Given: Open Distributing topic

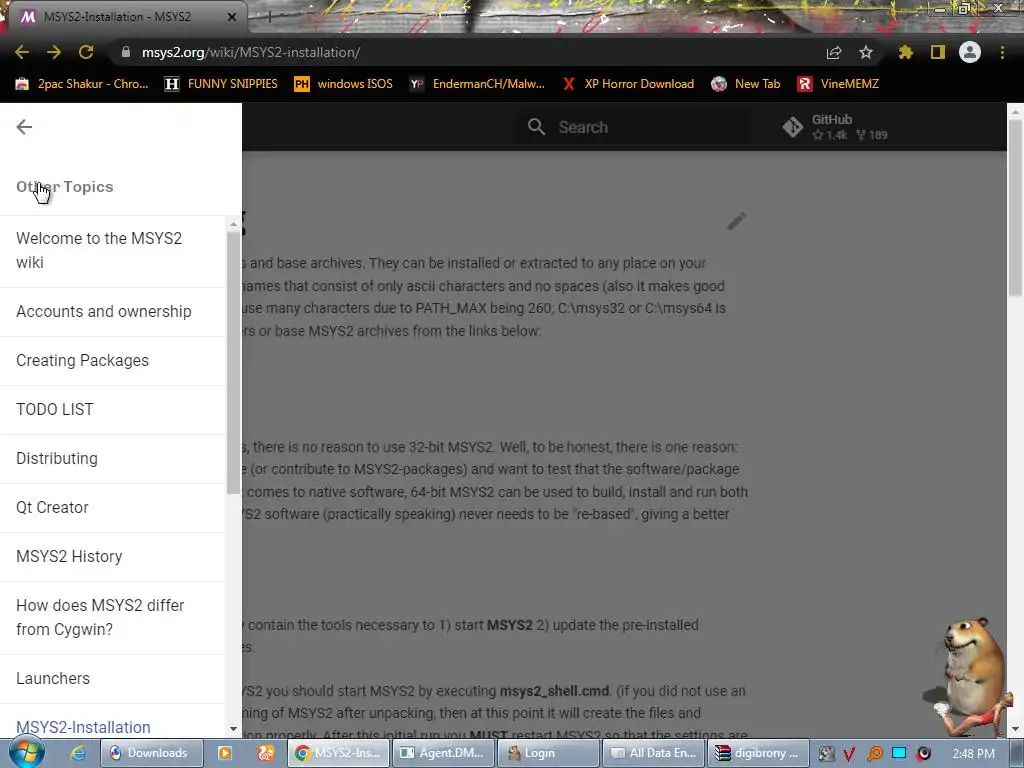Looking at the screenshot, I should pyautogui.click(x=112, y=458).
